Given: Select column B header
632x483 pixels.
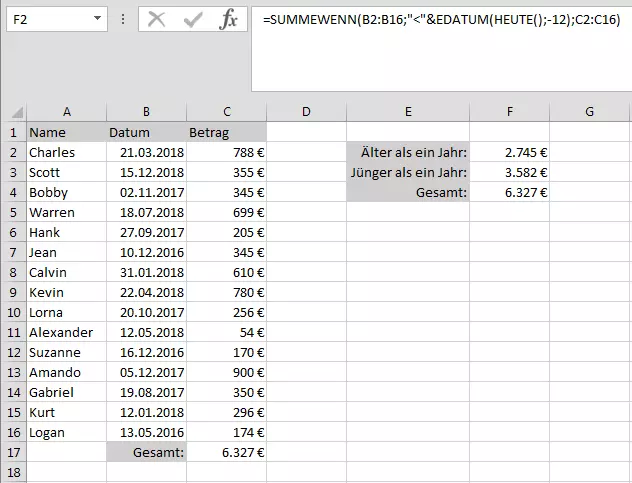Looking at the screenshot, I should point(146,111).
